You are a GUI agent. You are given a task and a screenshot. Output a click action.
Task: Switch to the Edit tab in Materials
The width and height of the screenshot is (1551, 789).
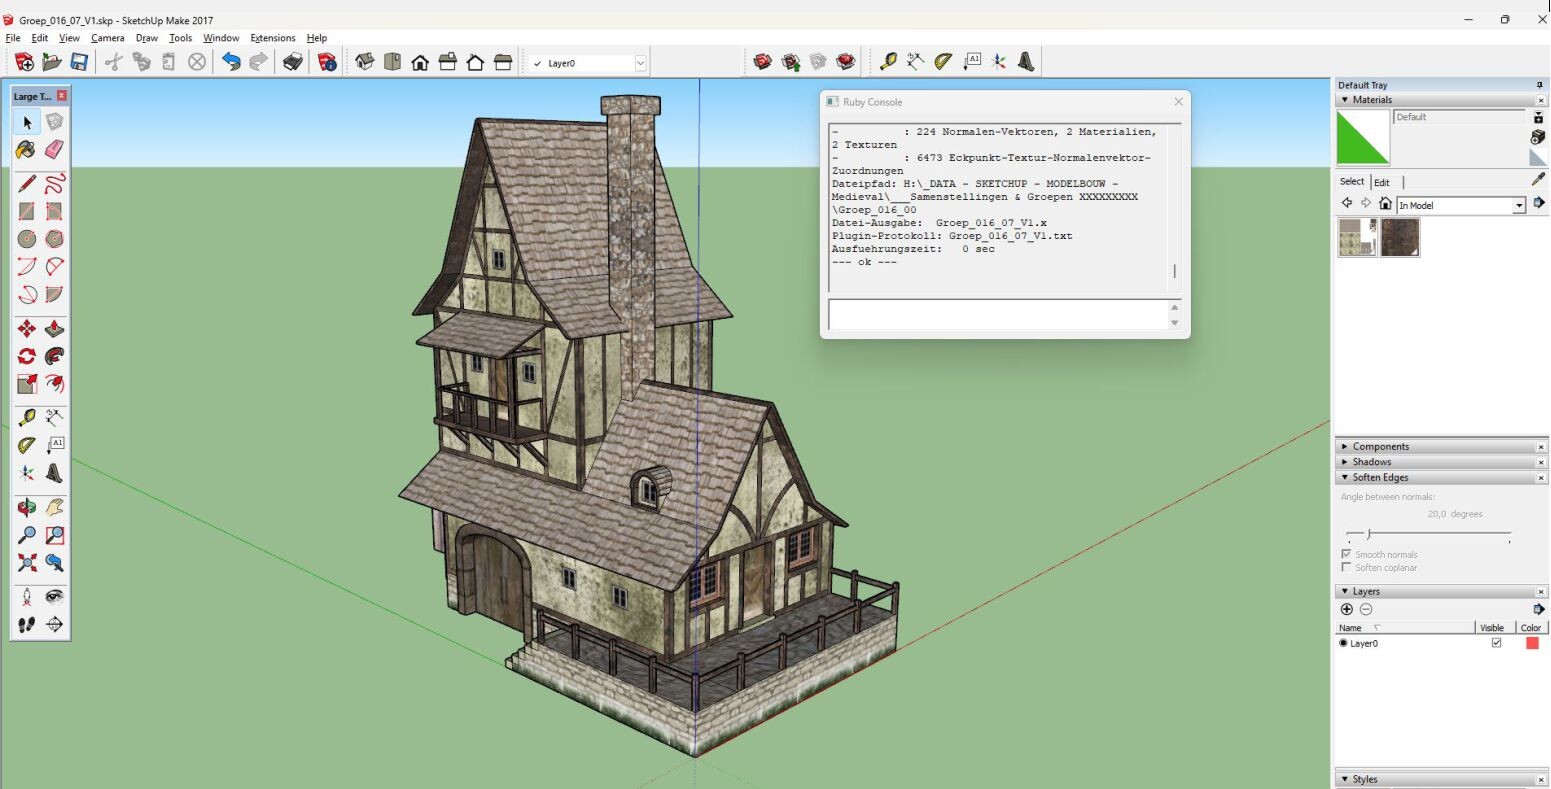(1381, 182)
